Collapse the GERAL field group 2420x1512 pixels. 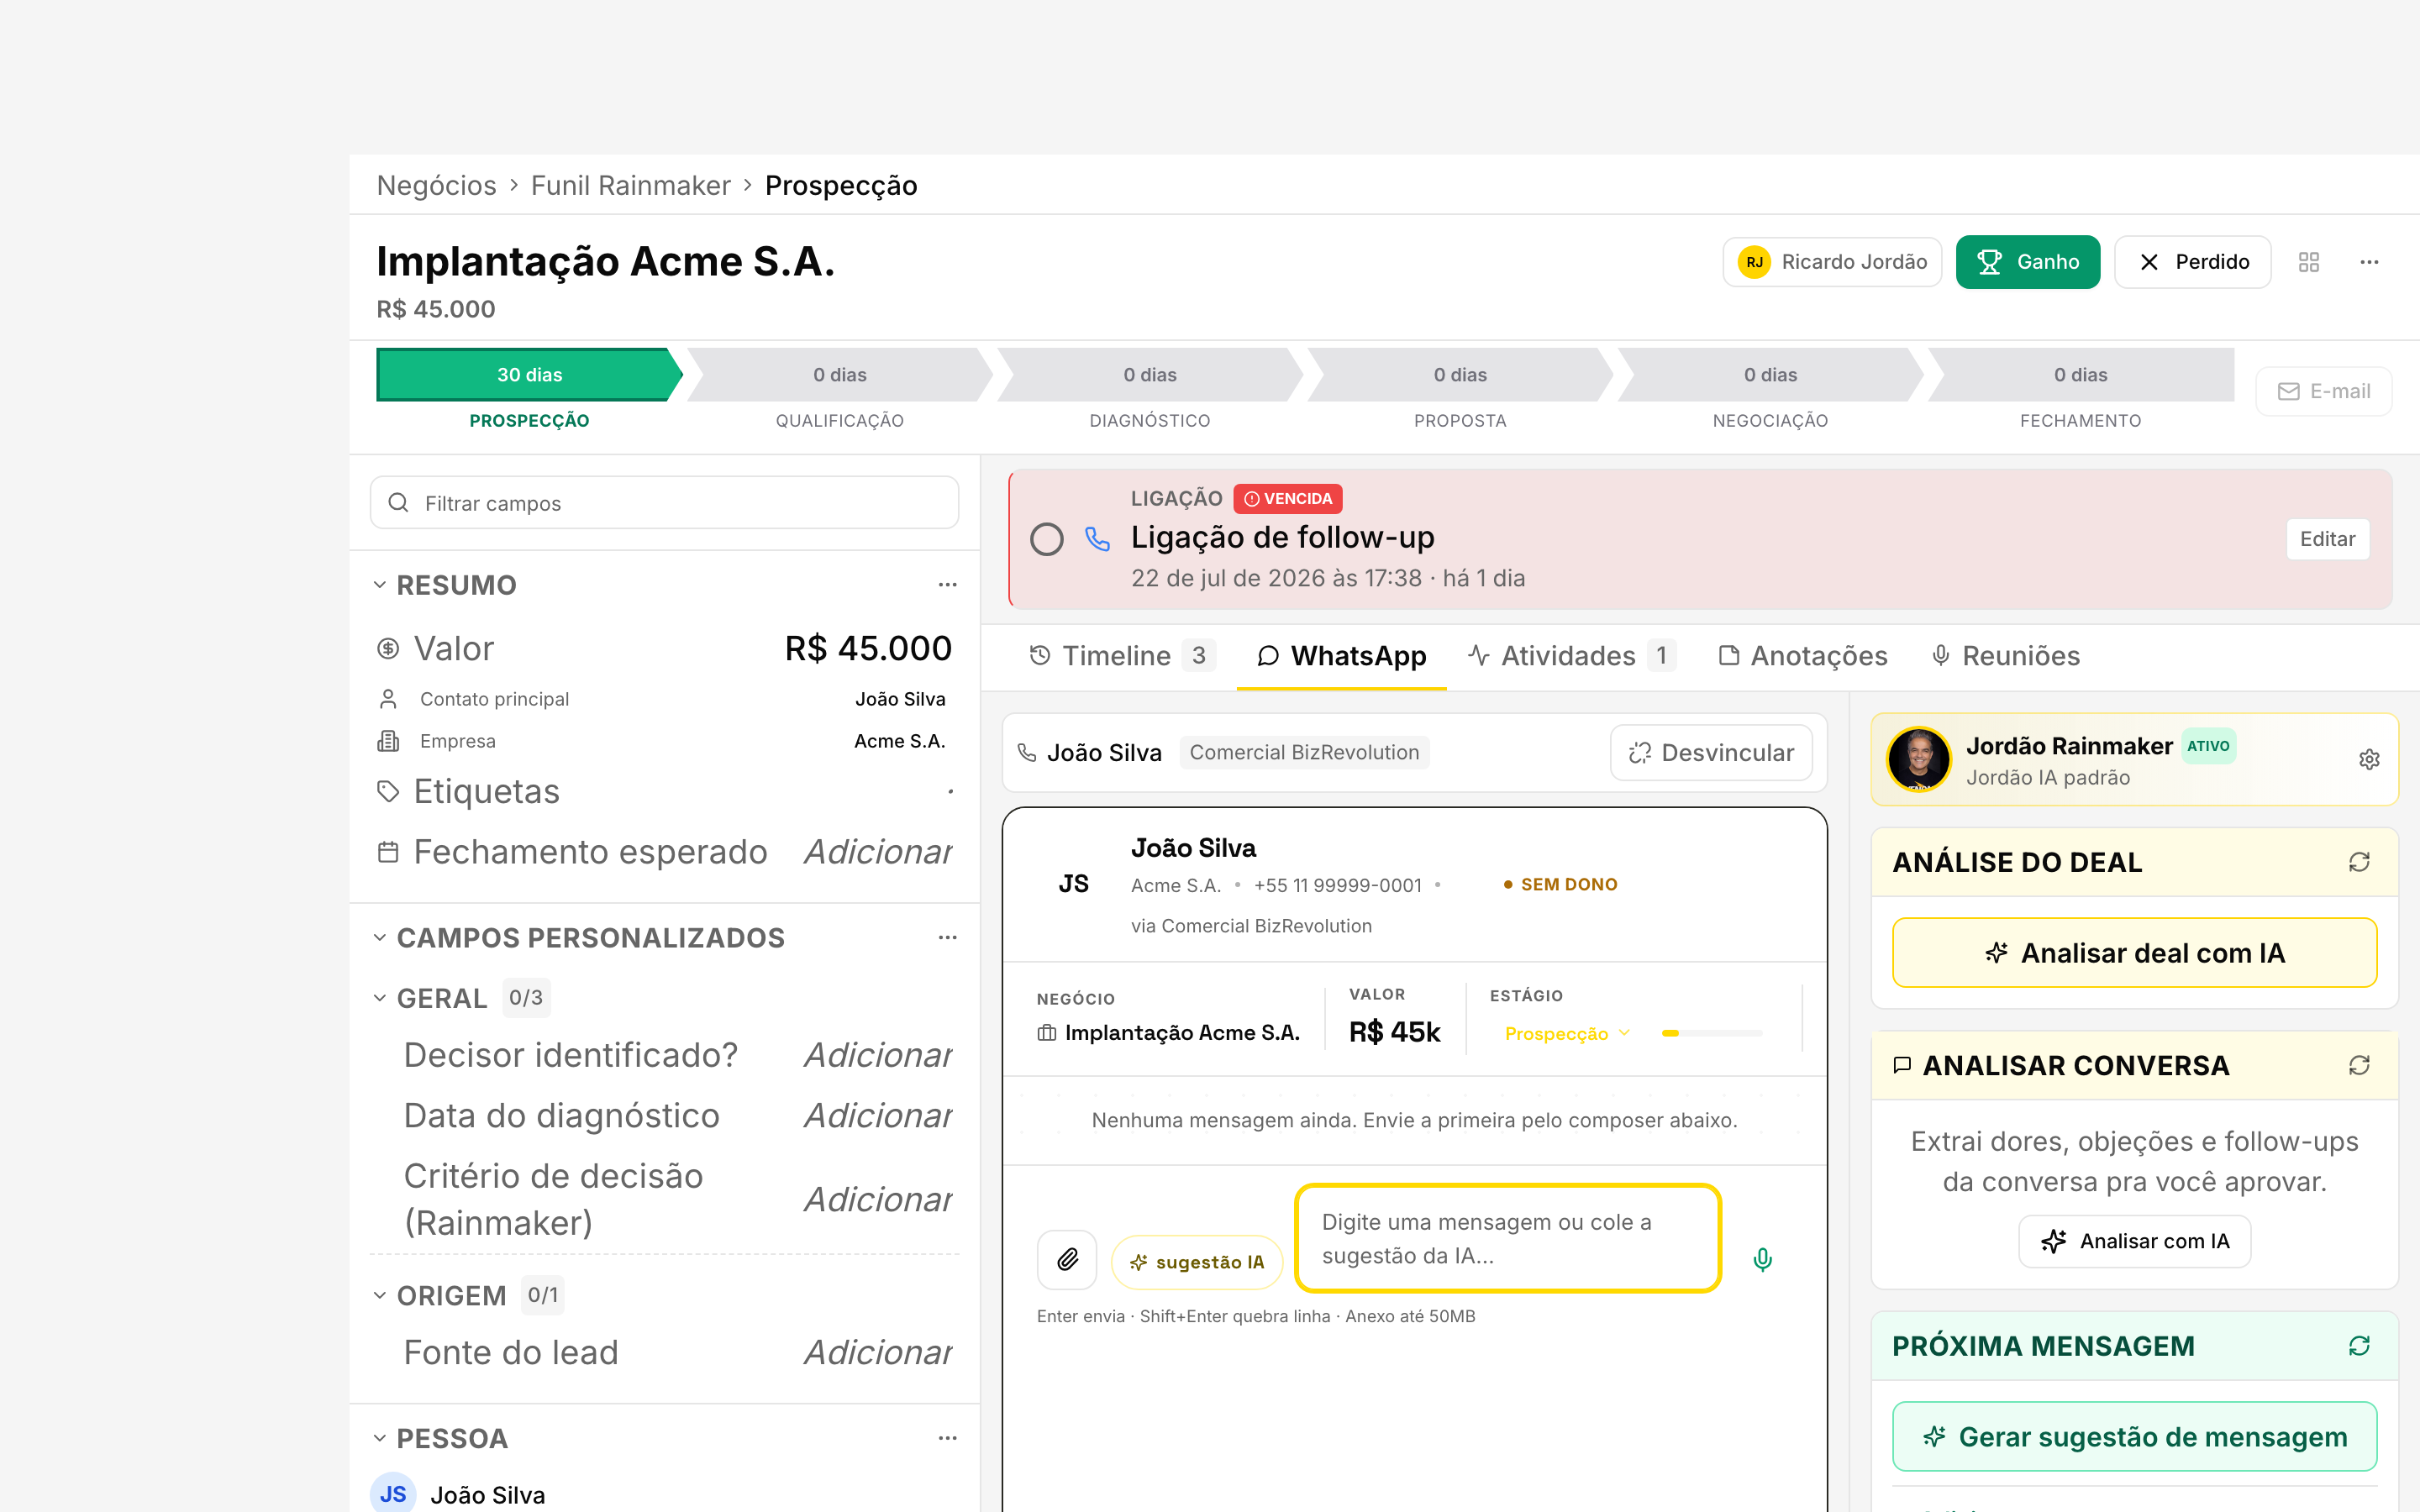[380, 998]
